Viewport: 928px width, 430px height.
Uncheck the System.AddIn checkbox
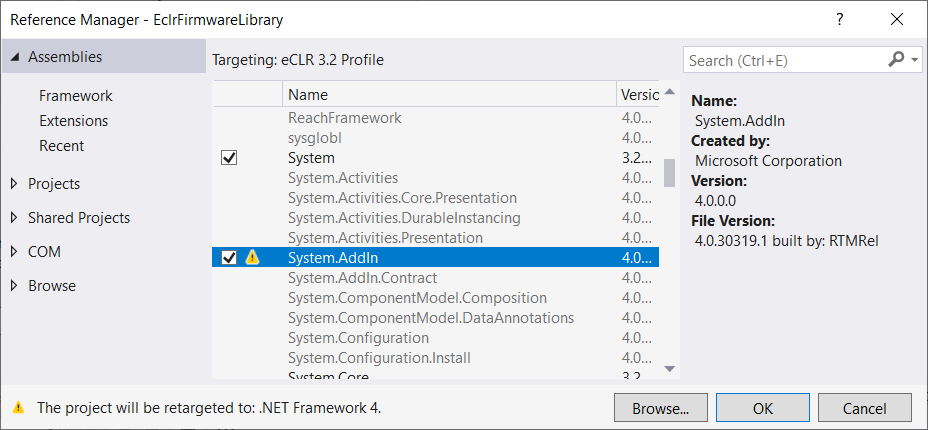229,258
